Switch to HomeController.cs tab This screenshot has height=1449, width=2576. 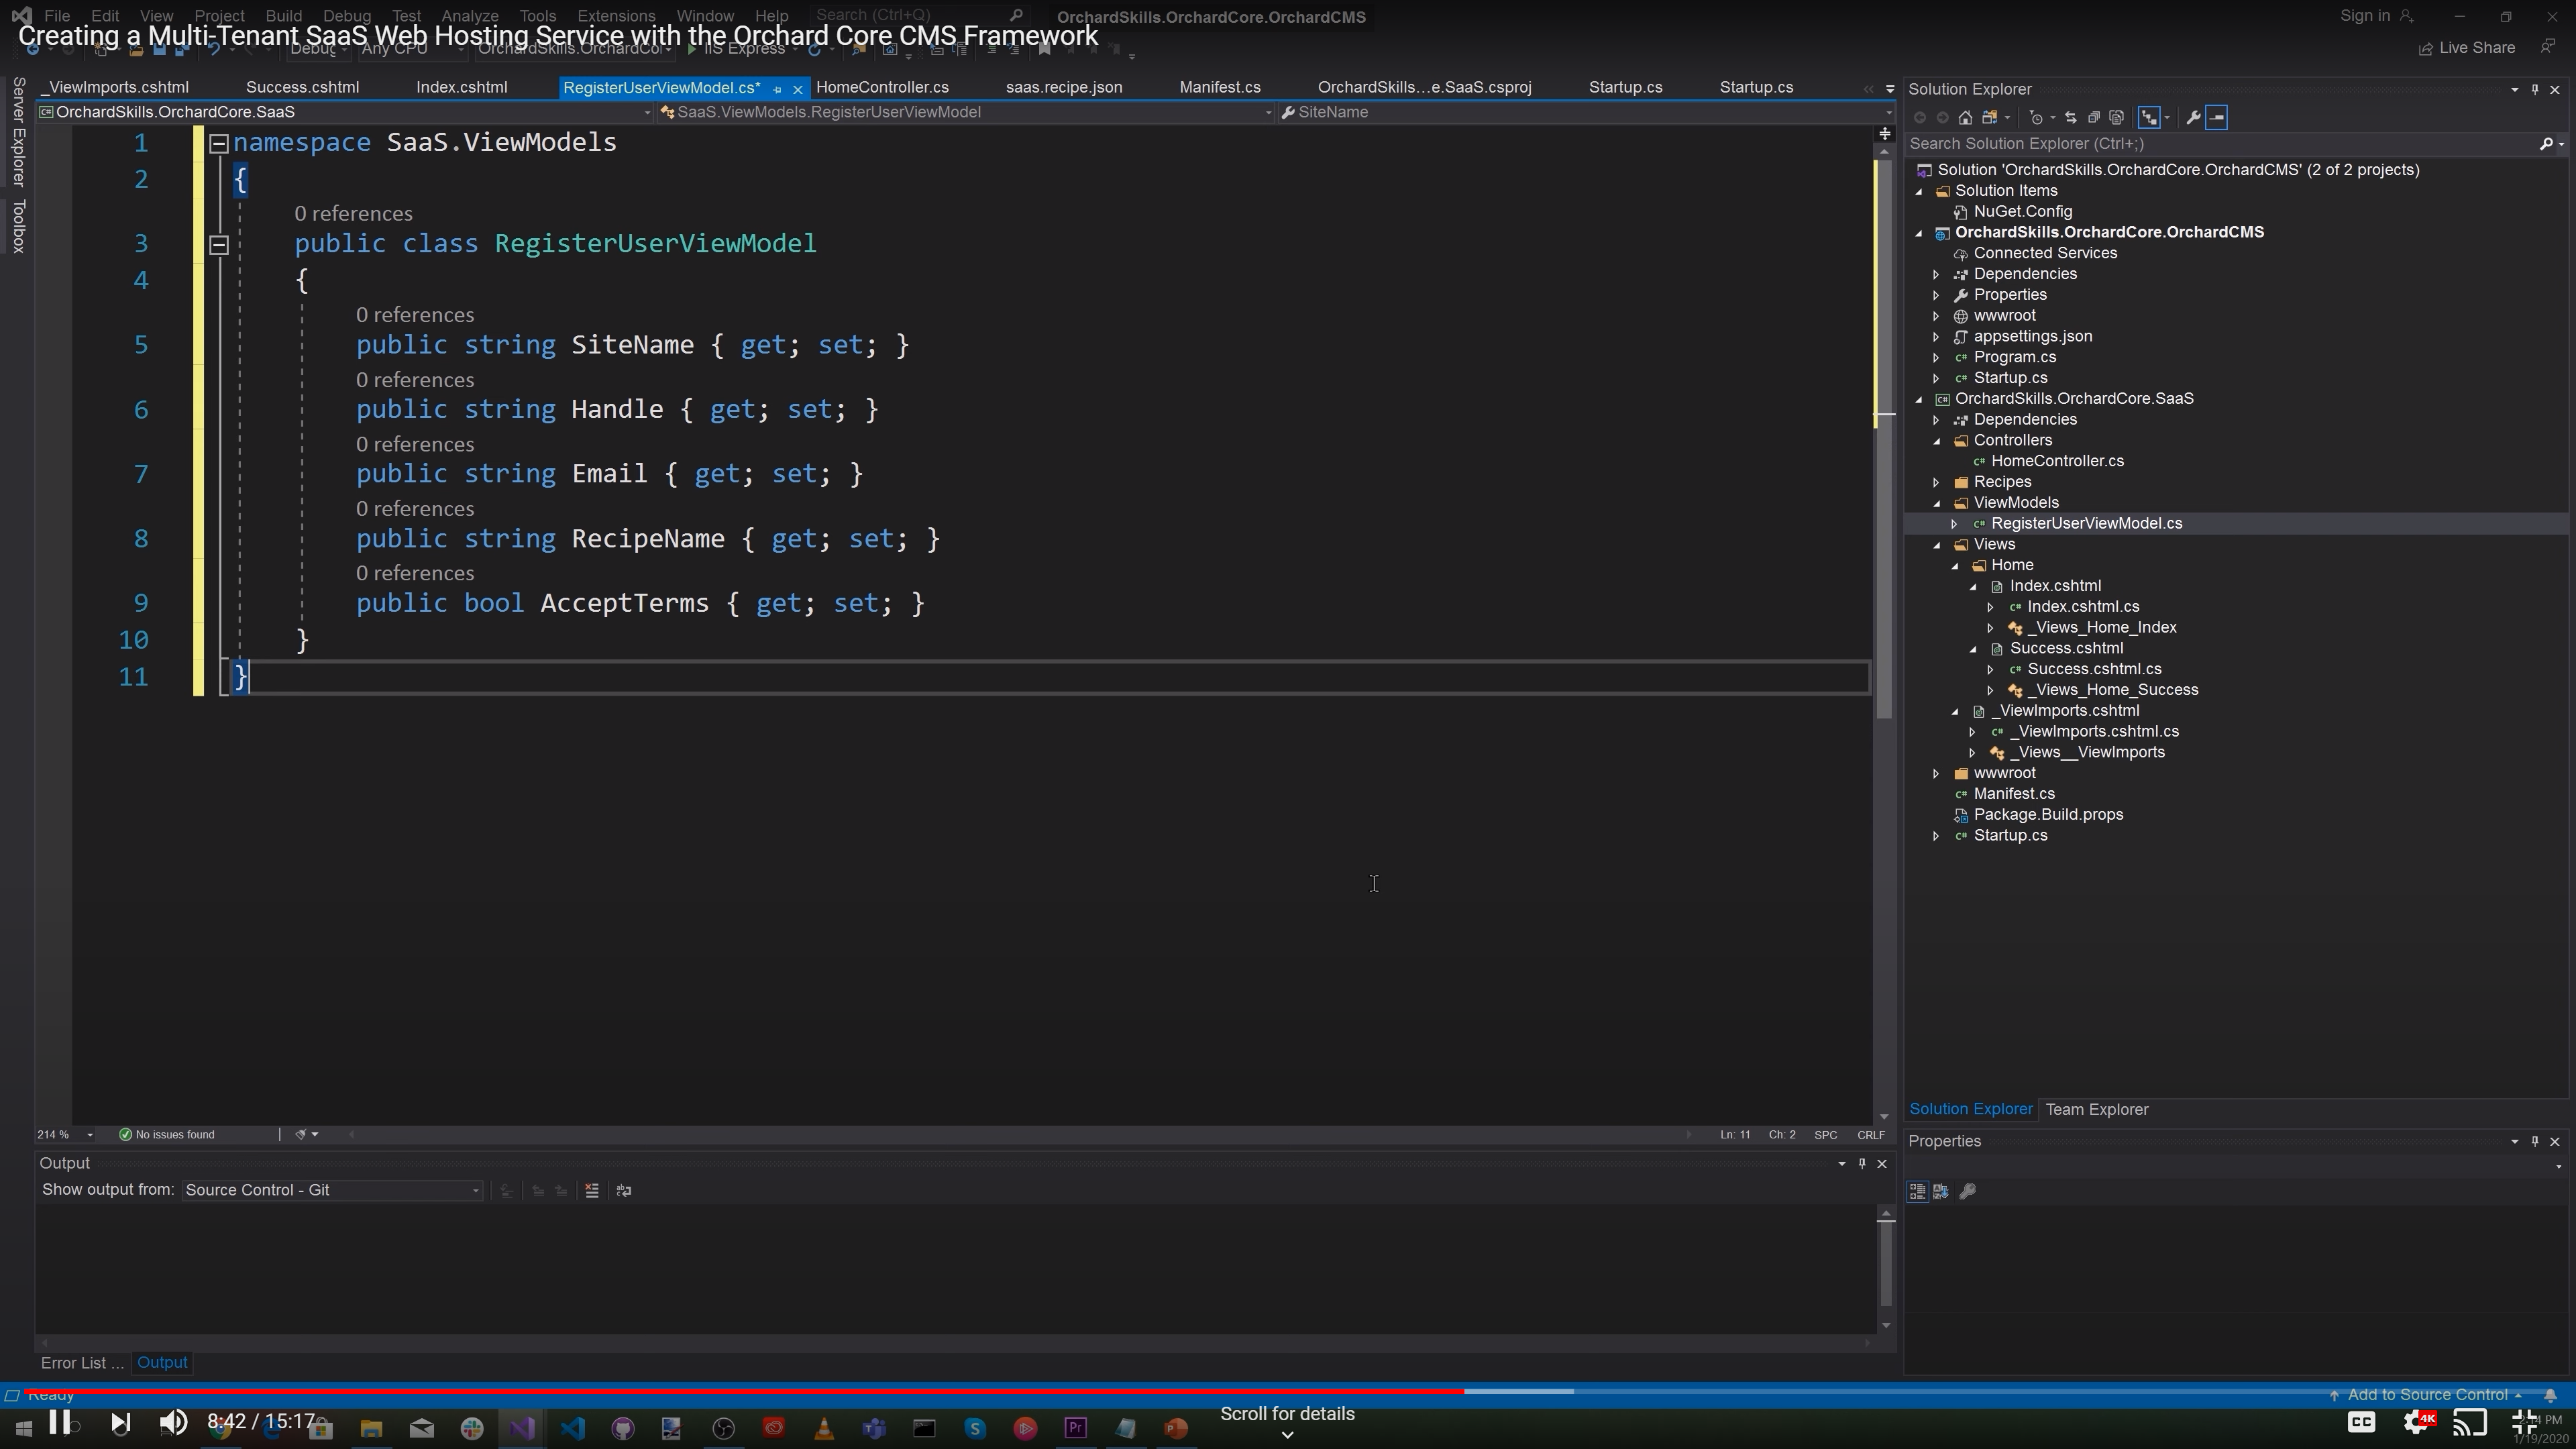click(x=882, y=88)
